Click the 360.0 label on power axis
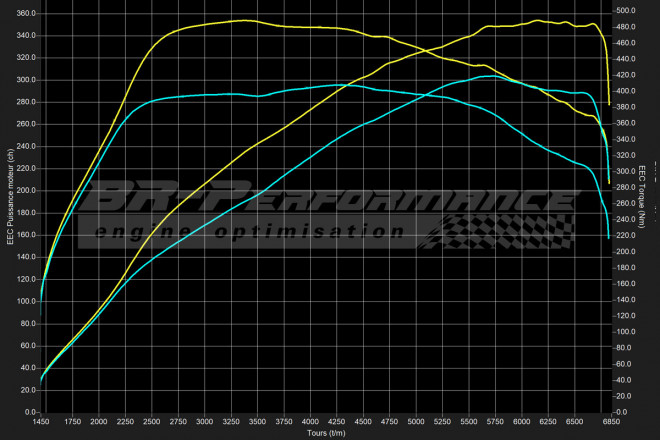This screenshot has width=660, height=440. coord(25,14)
